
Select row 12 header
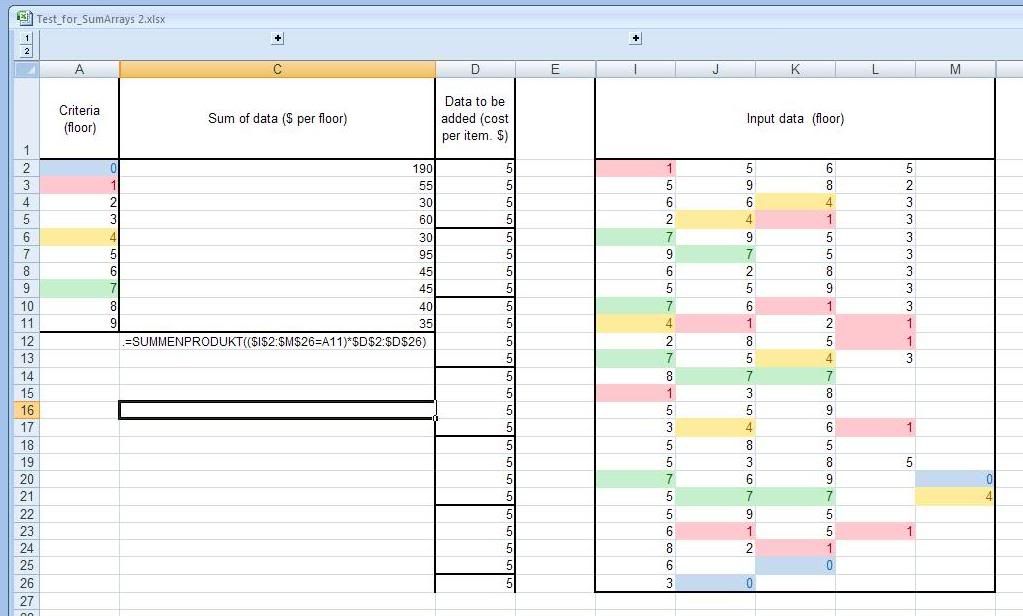[27, 341]
